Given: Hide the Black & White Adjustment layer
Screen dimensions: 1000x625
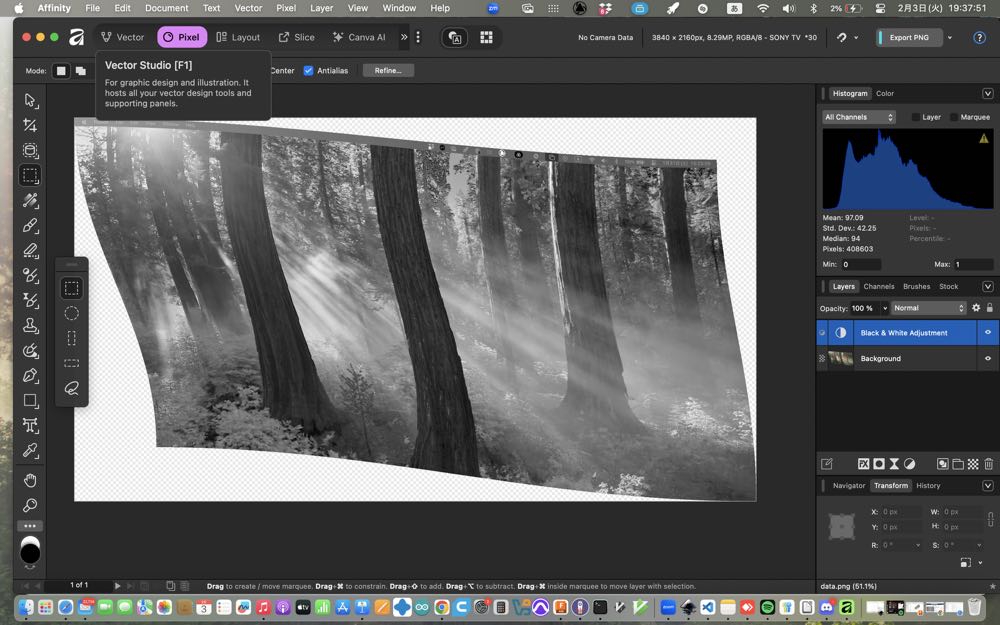Looking at the screenshot, I should (988, 333).
